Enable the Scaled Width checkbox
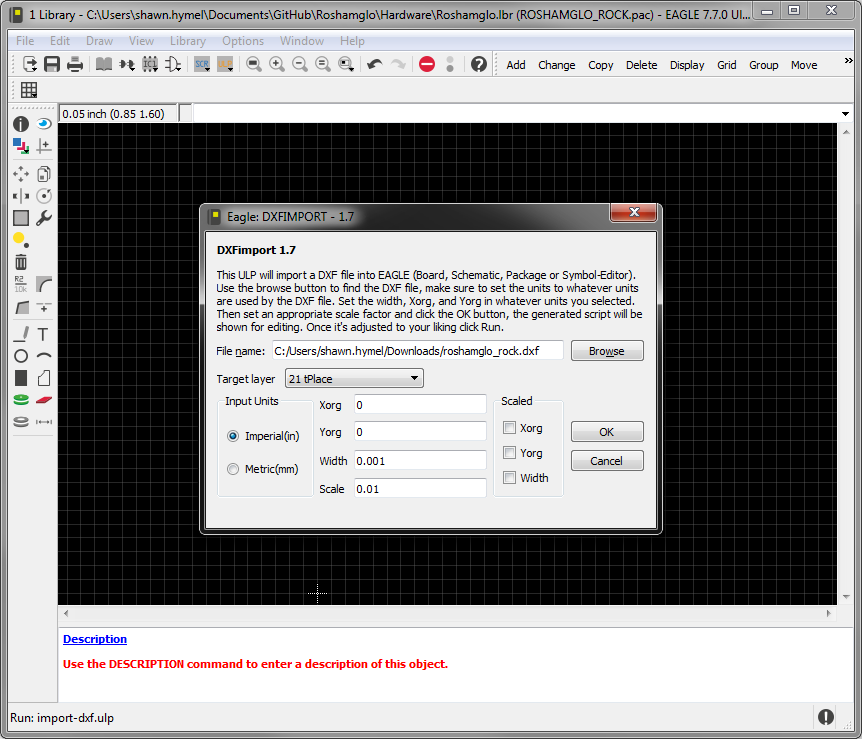The height and width of the screenshot is (739, 862). coord(510,477)
